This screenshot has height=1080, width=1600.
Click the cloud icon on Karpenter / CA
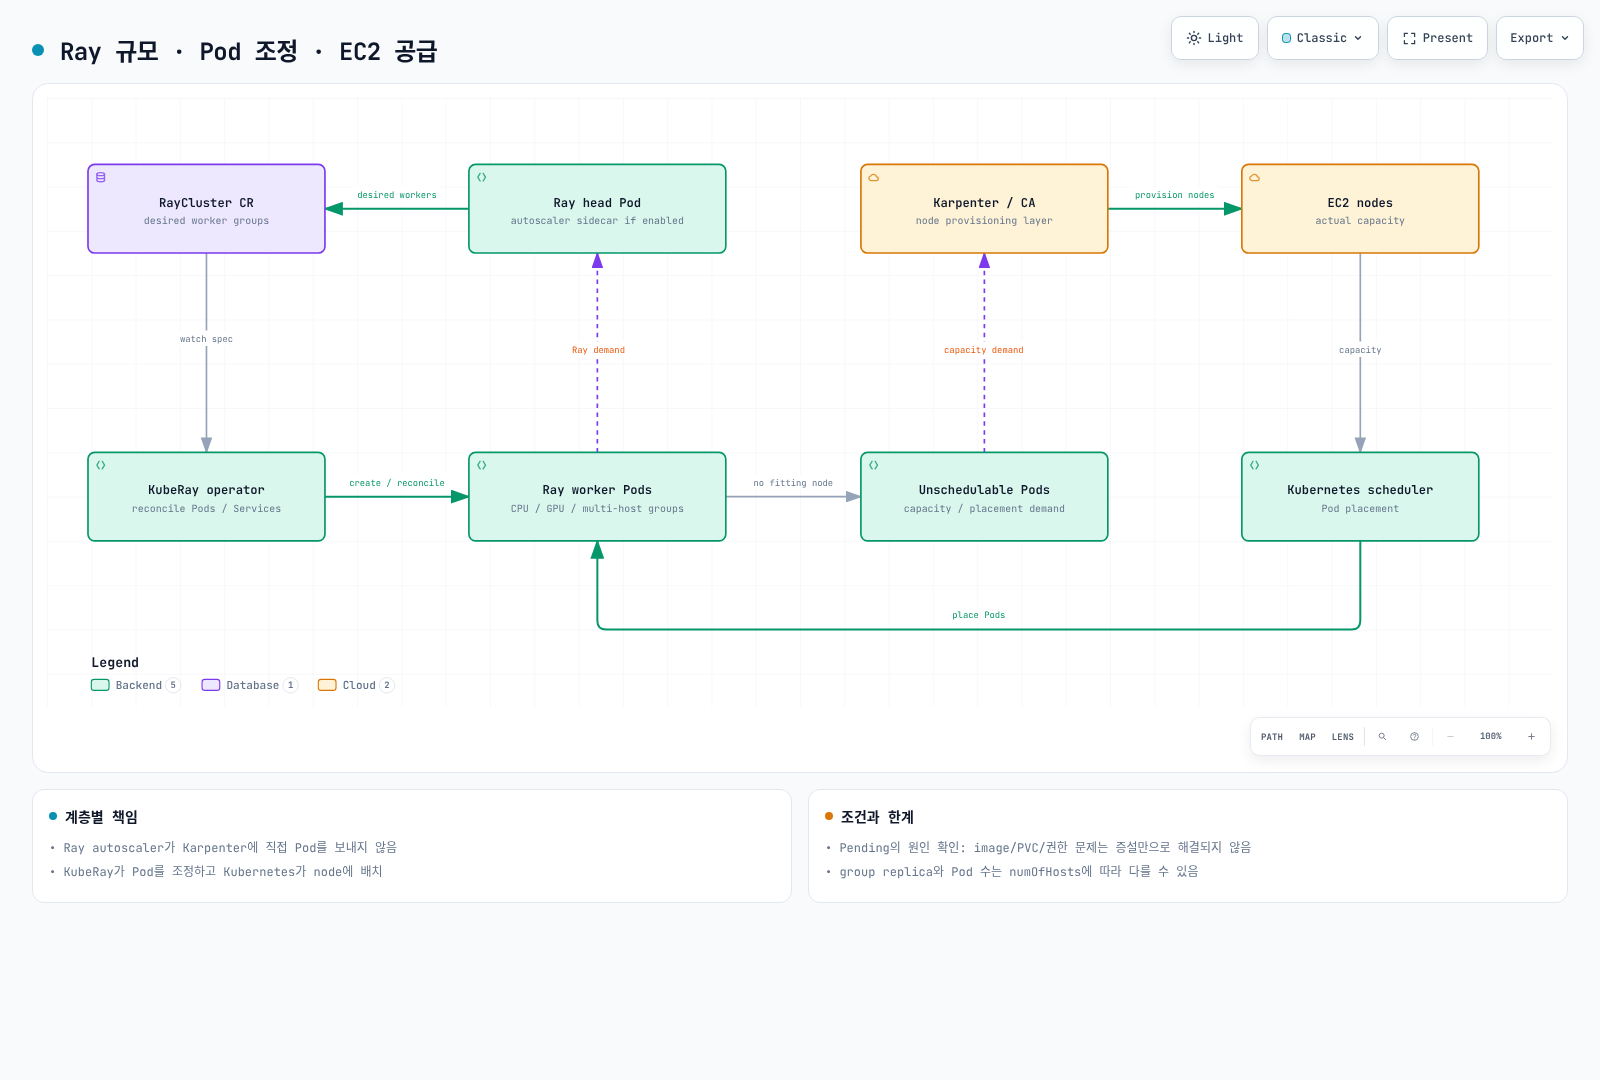(874, 177)
